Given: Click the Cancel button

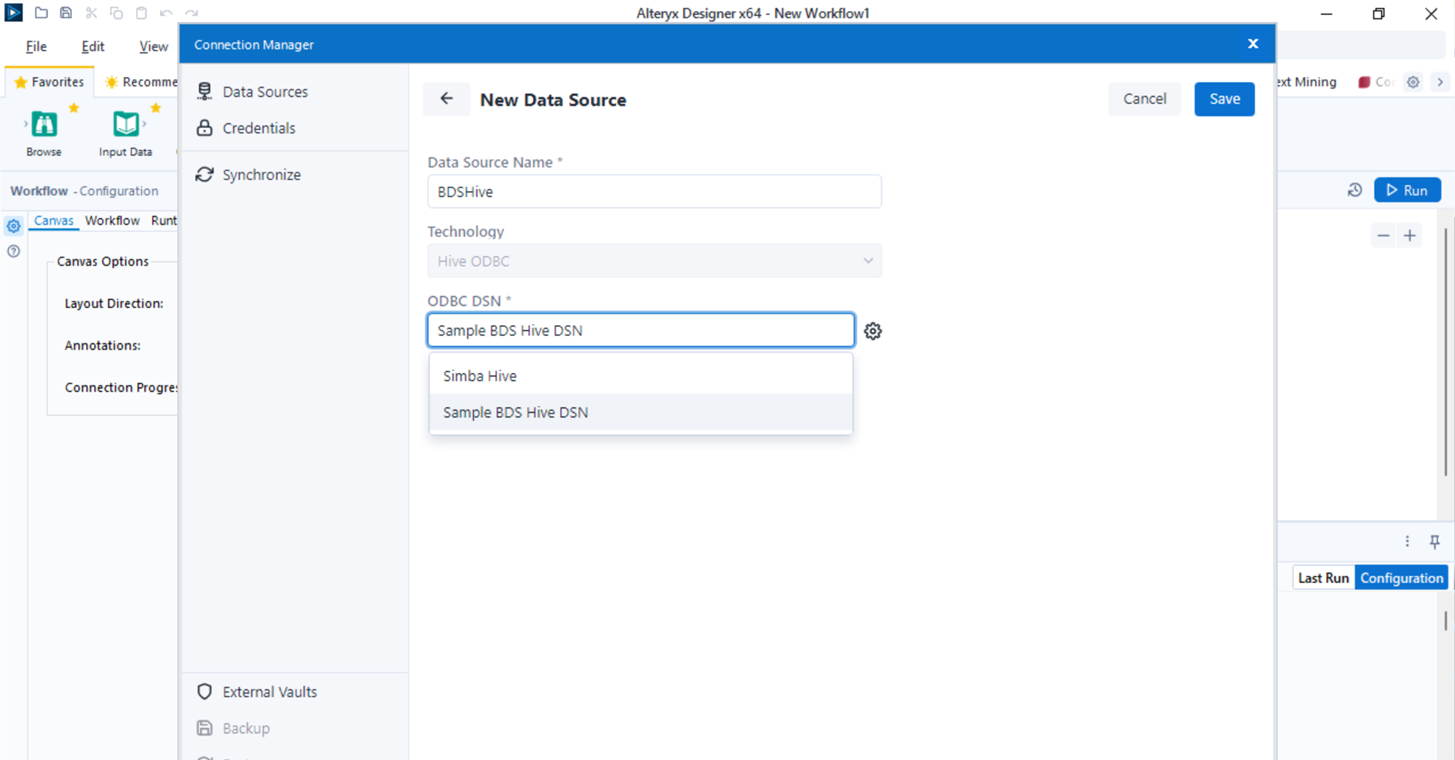Looking at the screenshot, I should click(x=1144, y=99).
